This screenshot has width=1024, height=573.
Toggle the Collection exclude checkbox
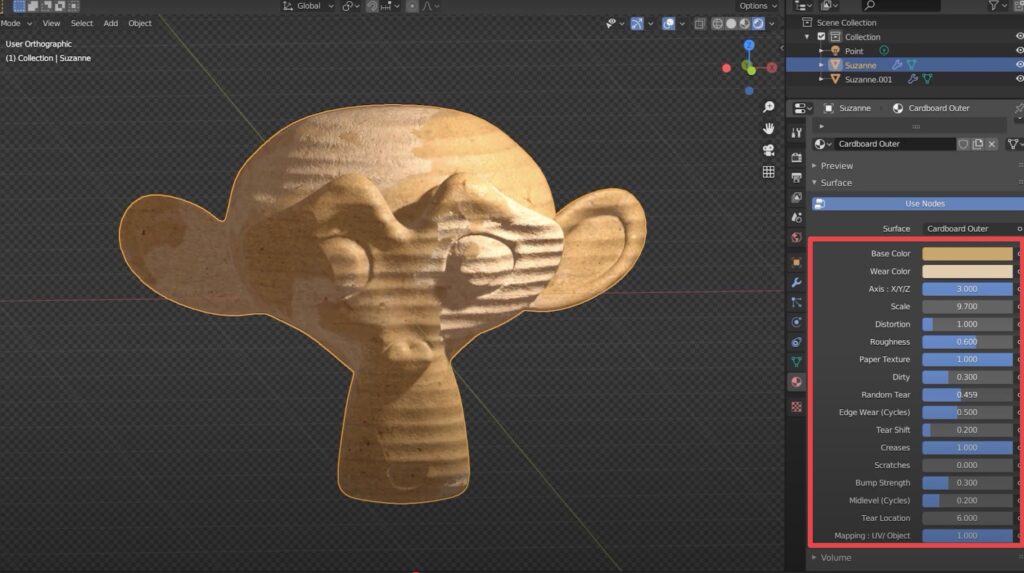822,37
